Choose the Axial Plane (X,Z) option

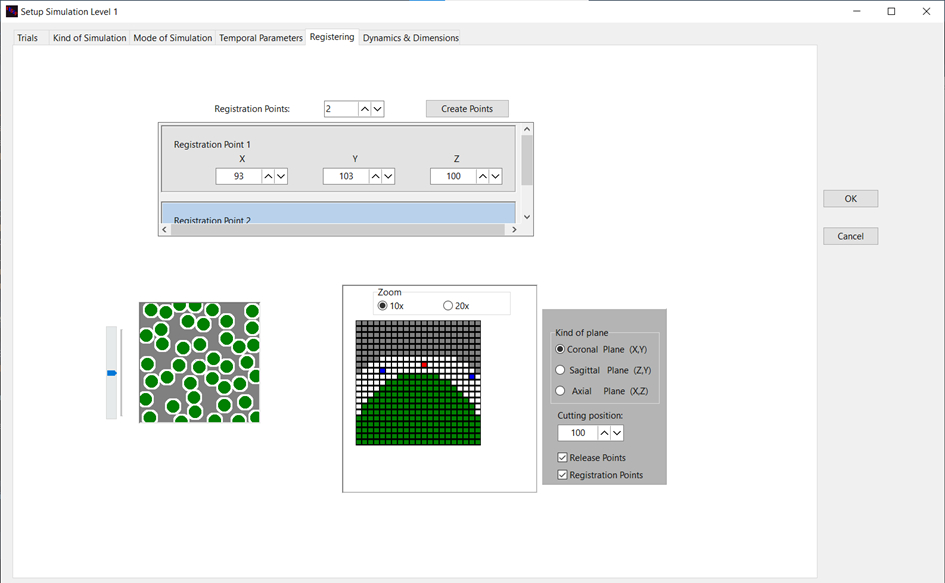tap(560, 391)
